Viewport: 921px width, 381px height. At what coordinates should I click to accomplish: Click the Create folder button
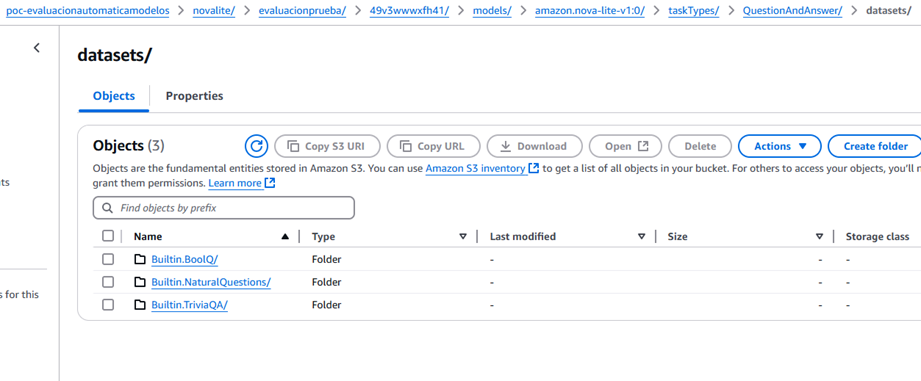click(x=875, y=146)
